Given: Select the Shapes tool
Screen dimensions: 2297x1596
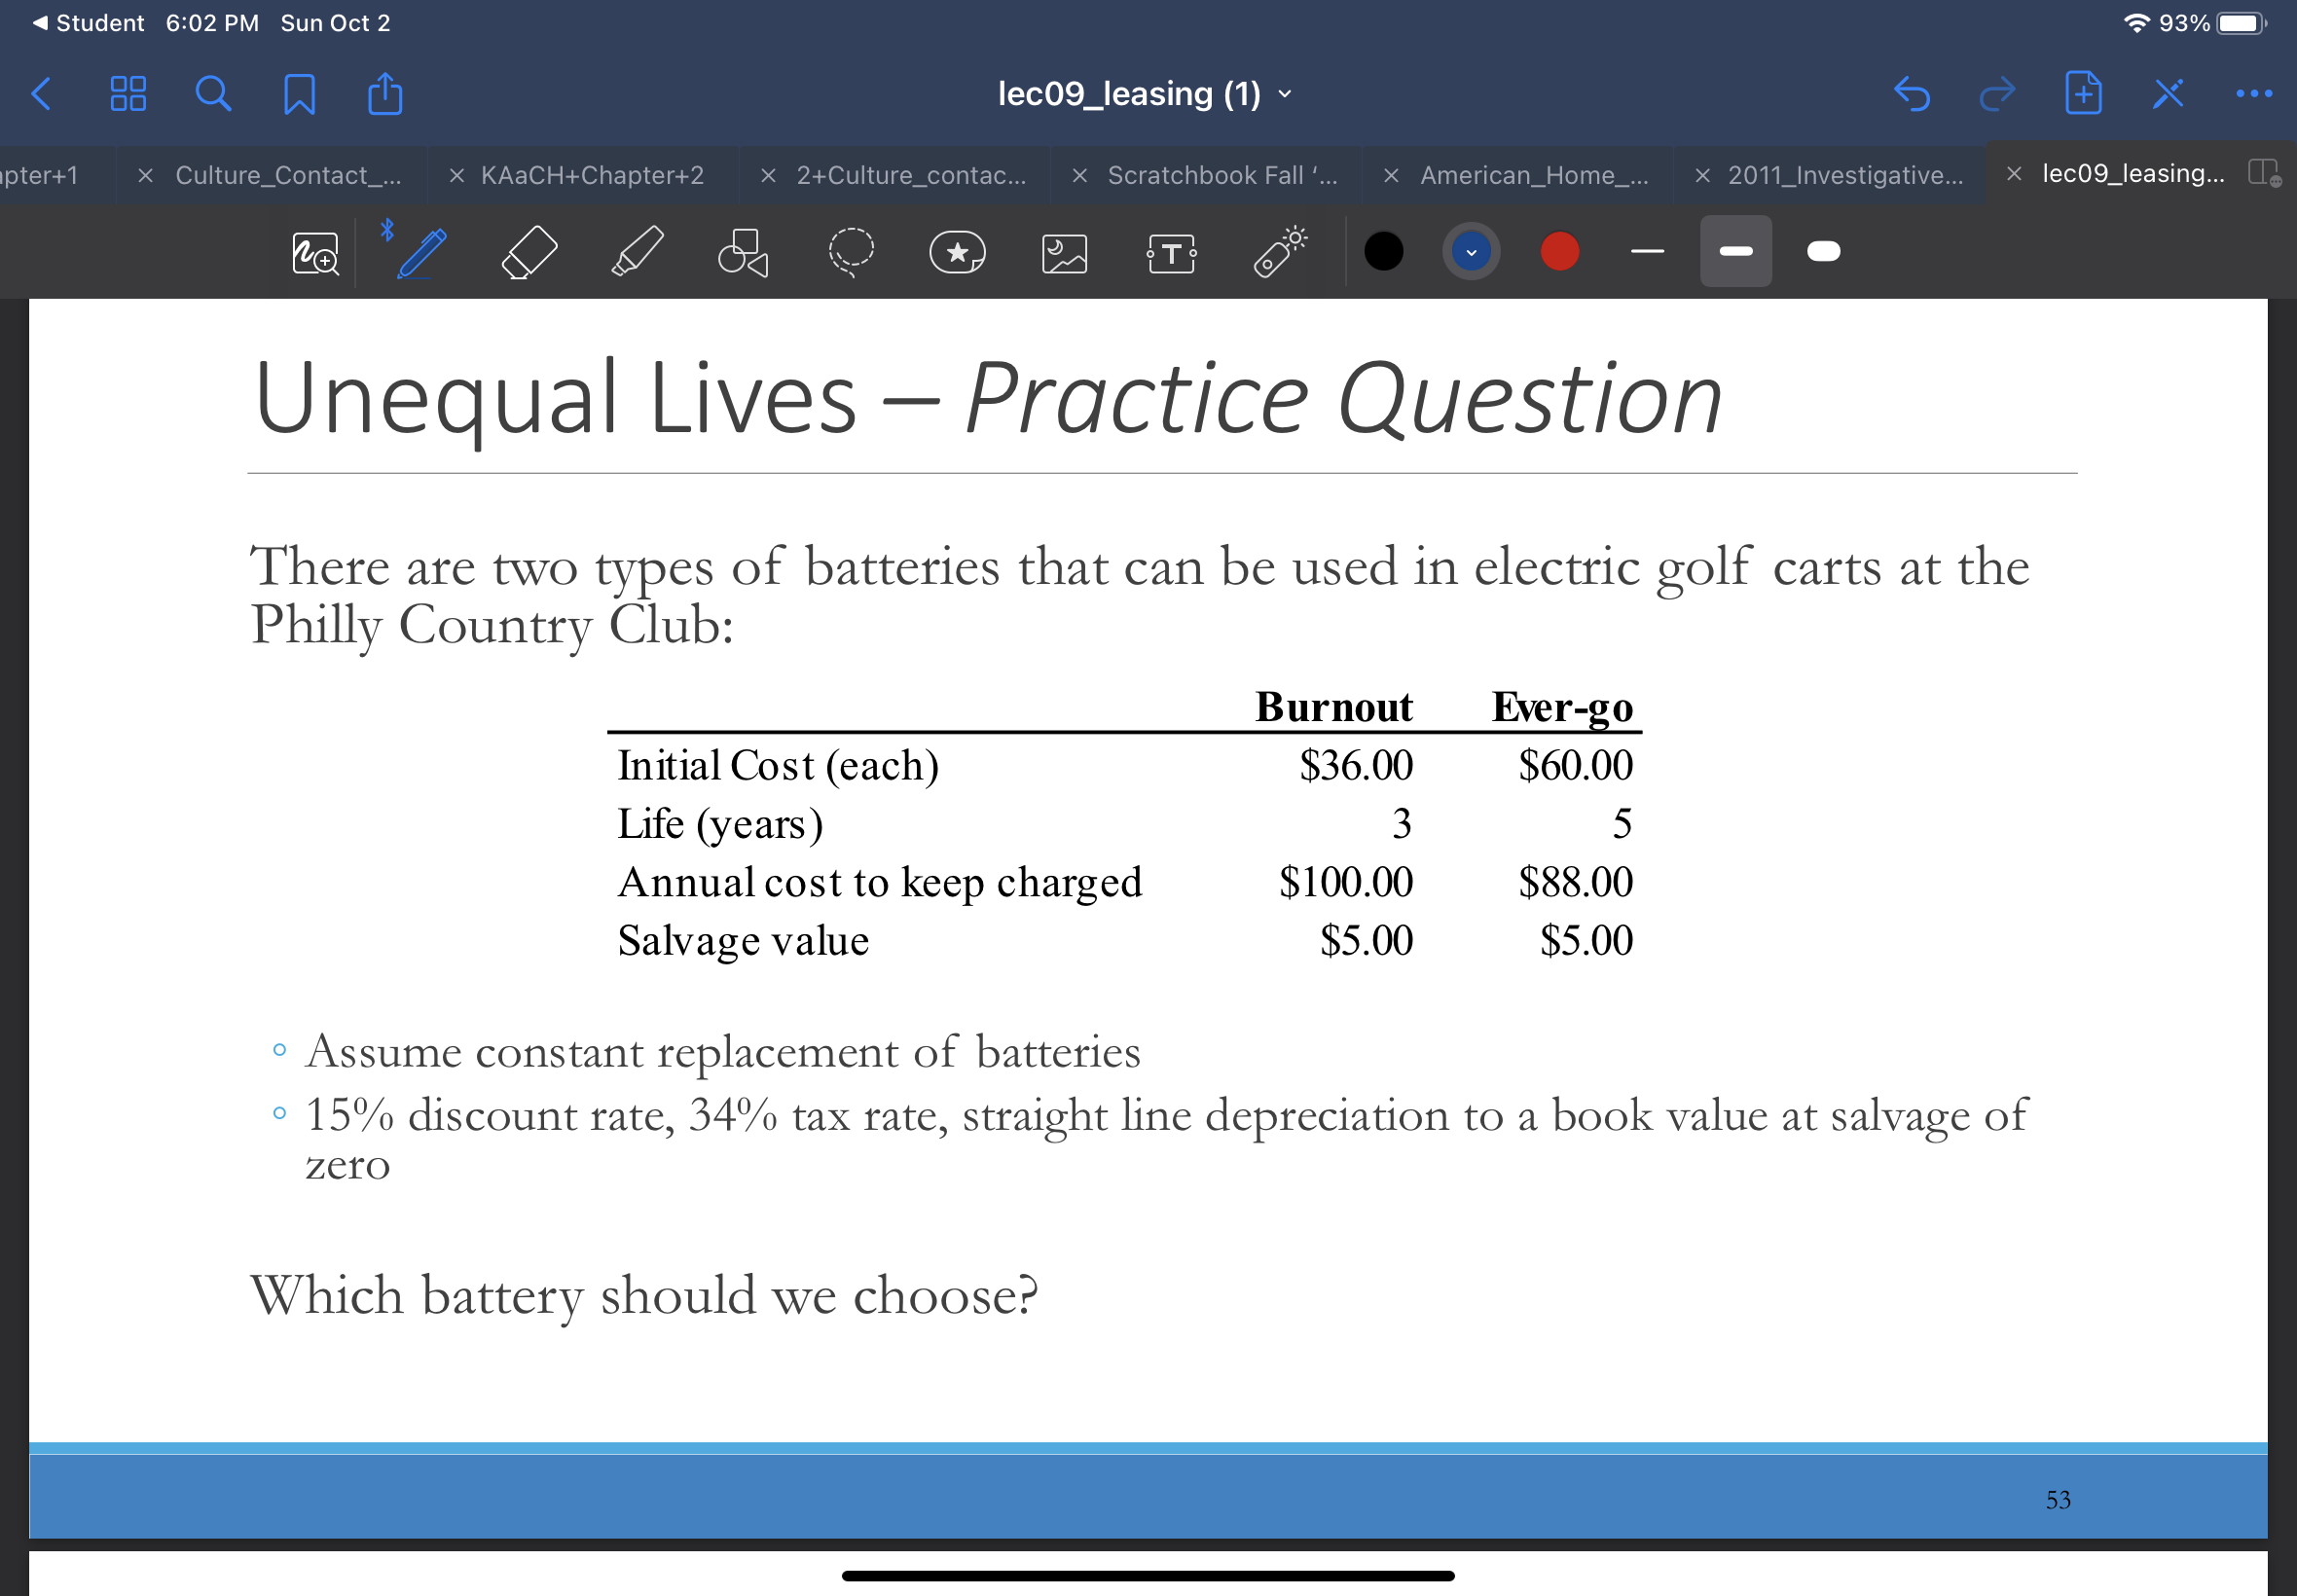Looking at the screenshot, I should point(743,251).
